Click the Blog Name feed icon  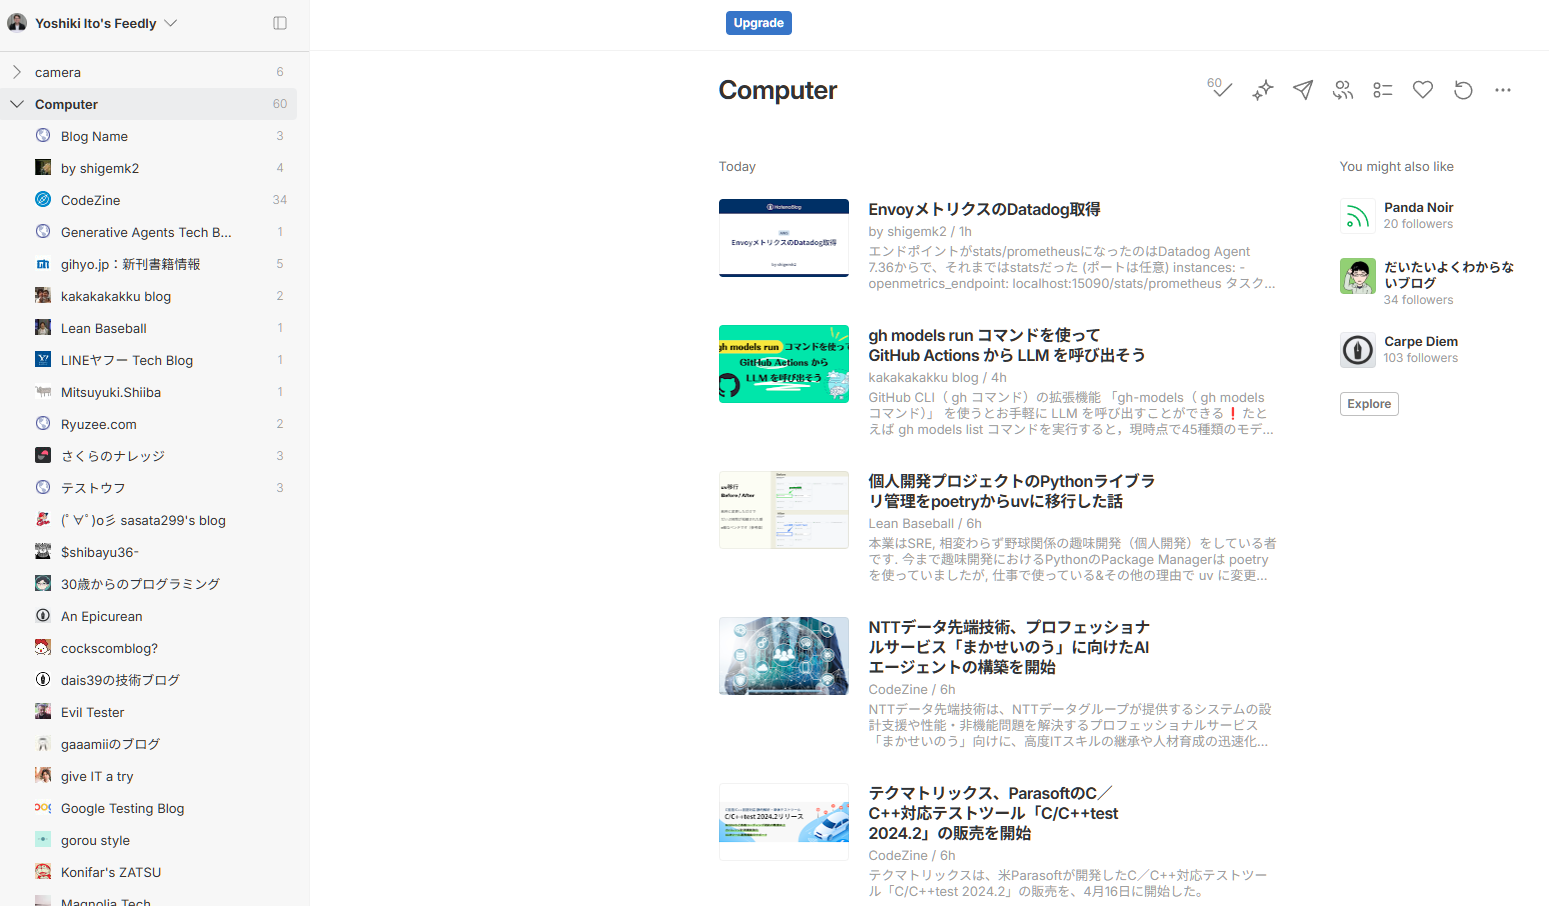43,135
